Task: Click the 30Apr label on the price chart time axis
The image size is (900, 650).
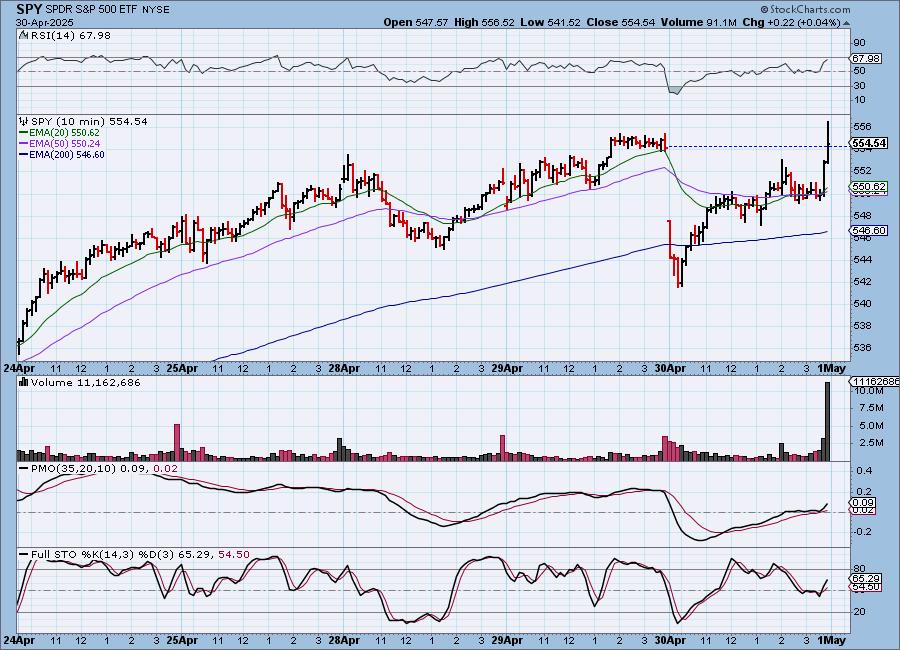Action: [670, 368]
